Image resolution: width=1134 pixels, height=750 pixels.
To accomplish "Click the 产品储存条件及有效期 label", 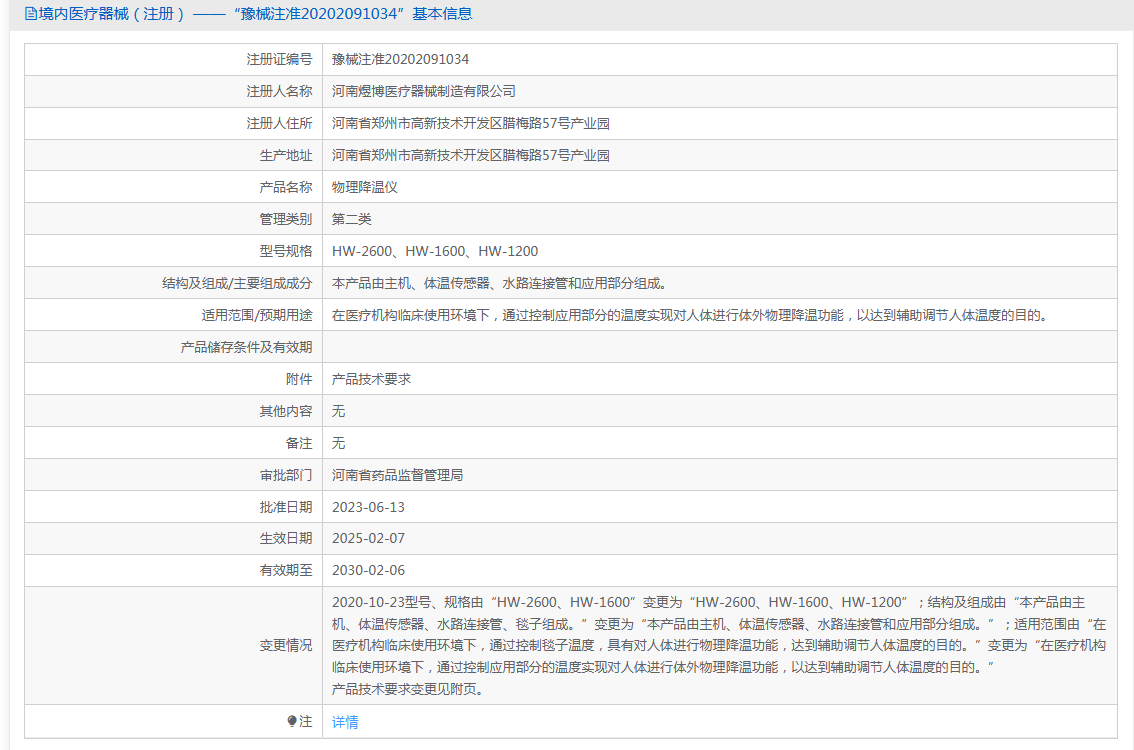I will point(247,346).
